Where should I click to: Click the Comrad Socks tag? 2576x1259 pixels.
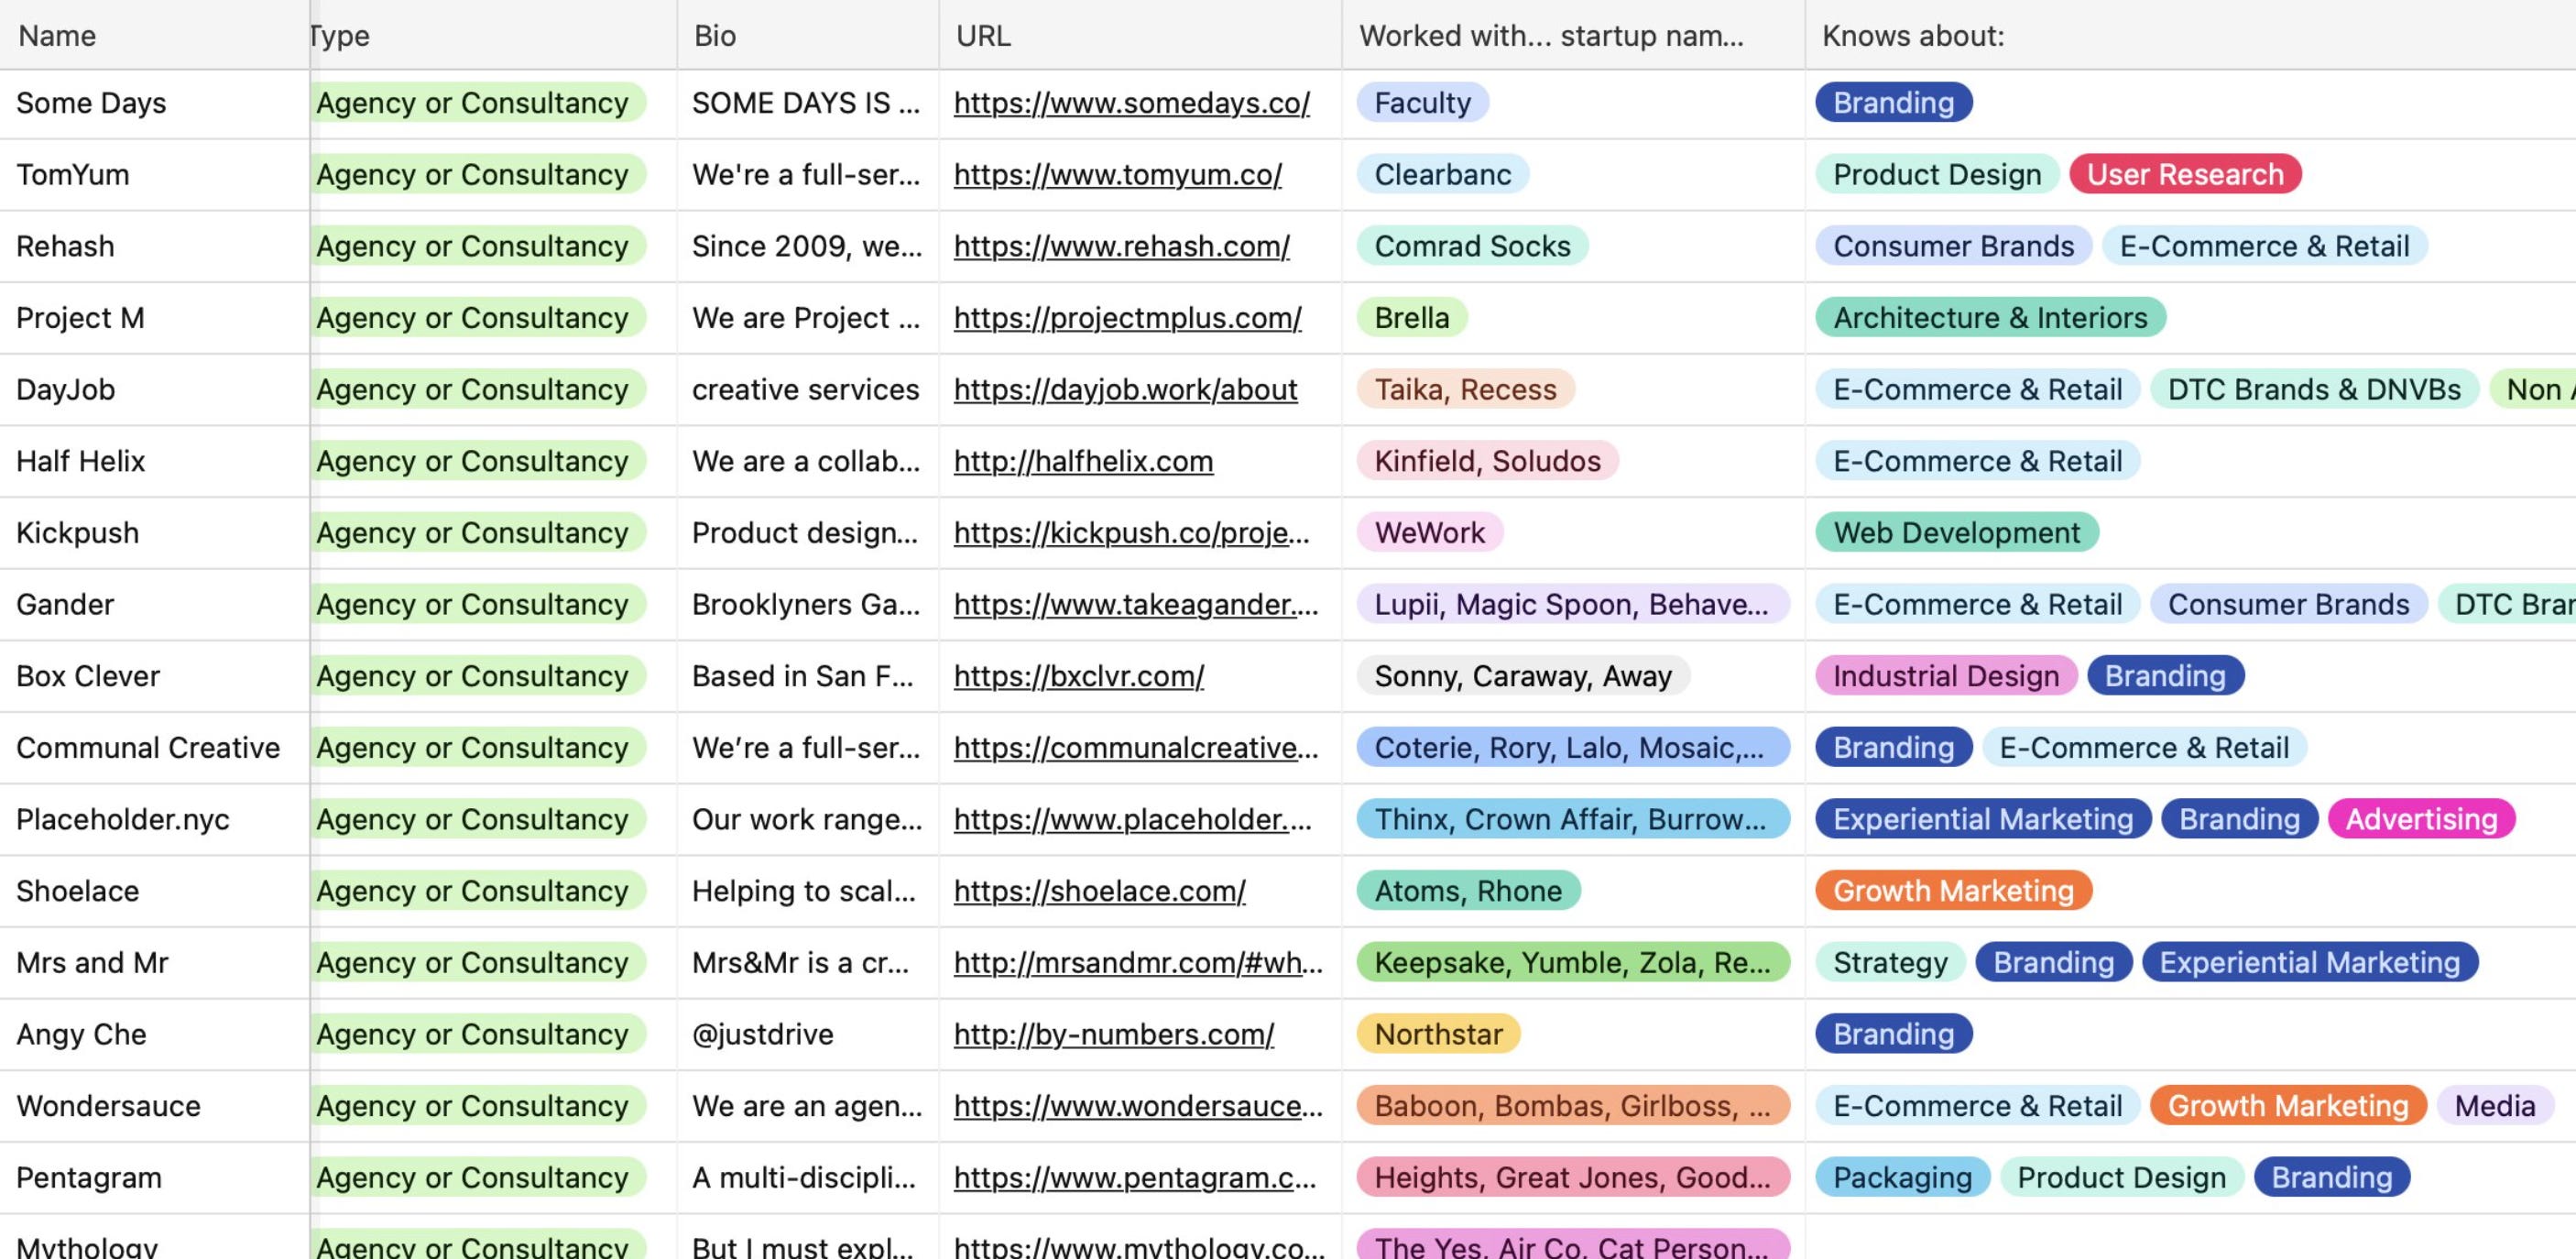tap(1472, 246)
